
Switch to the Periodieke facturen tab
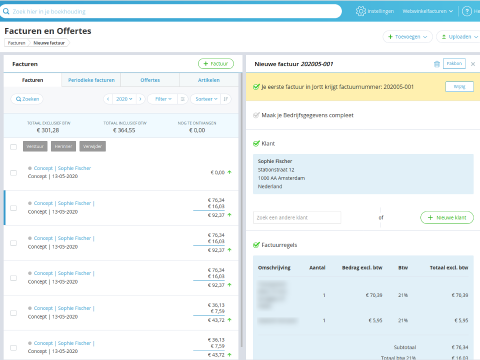91,80
